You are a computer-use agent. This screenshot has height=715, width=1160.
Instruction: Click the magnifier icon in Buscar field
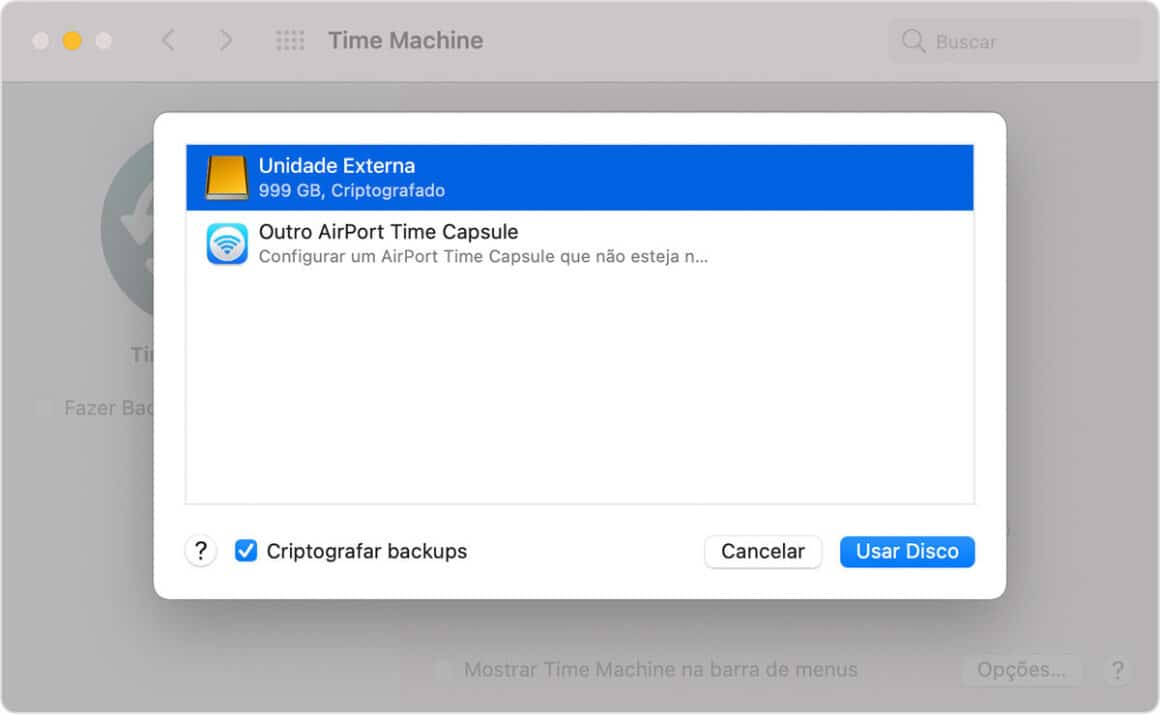(913, 41)
